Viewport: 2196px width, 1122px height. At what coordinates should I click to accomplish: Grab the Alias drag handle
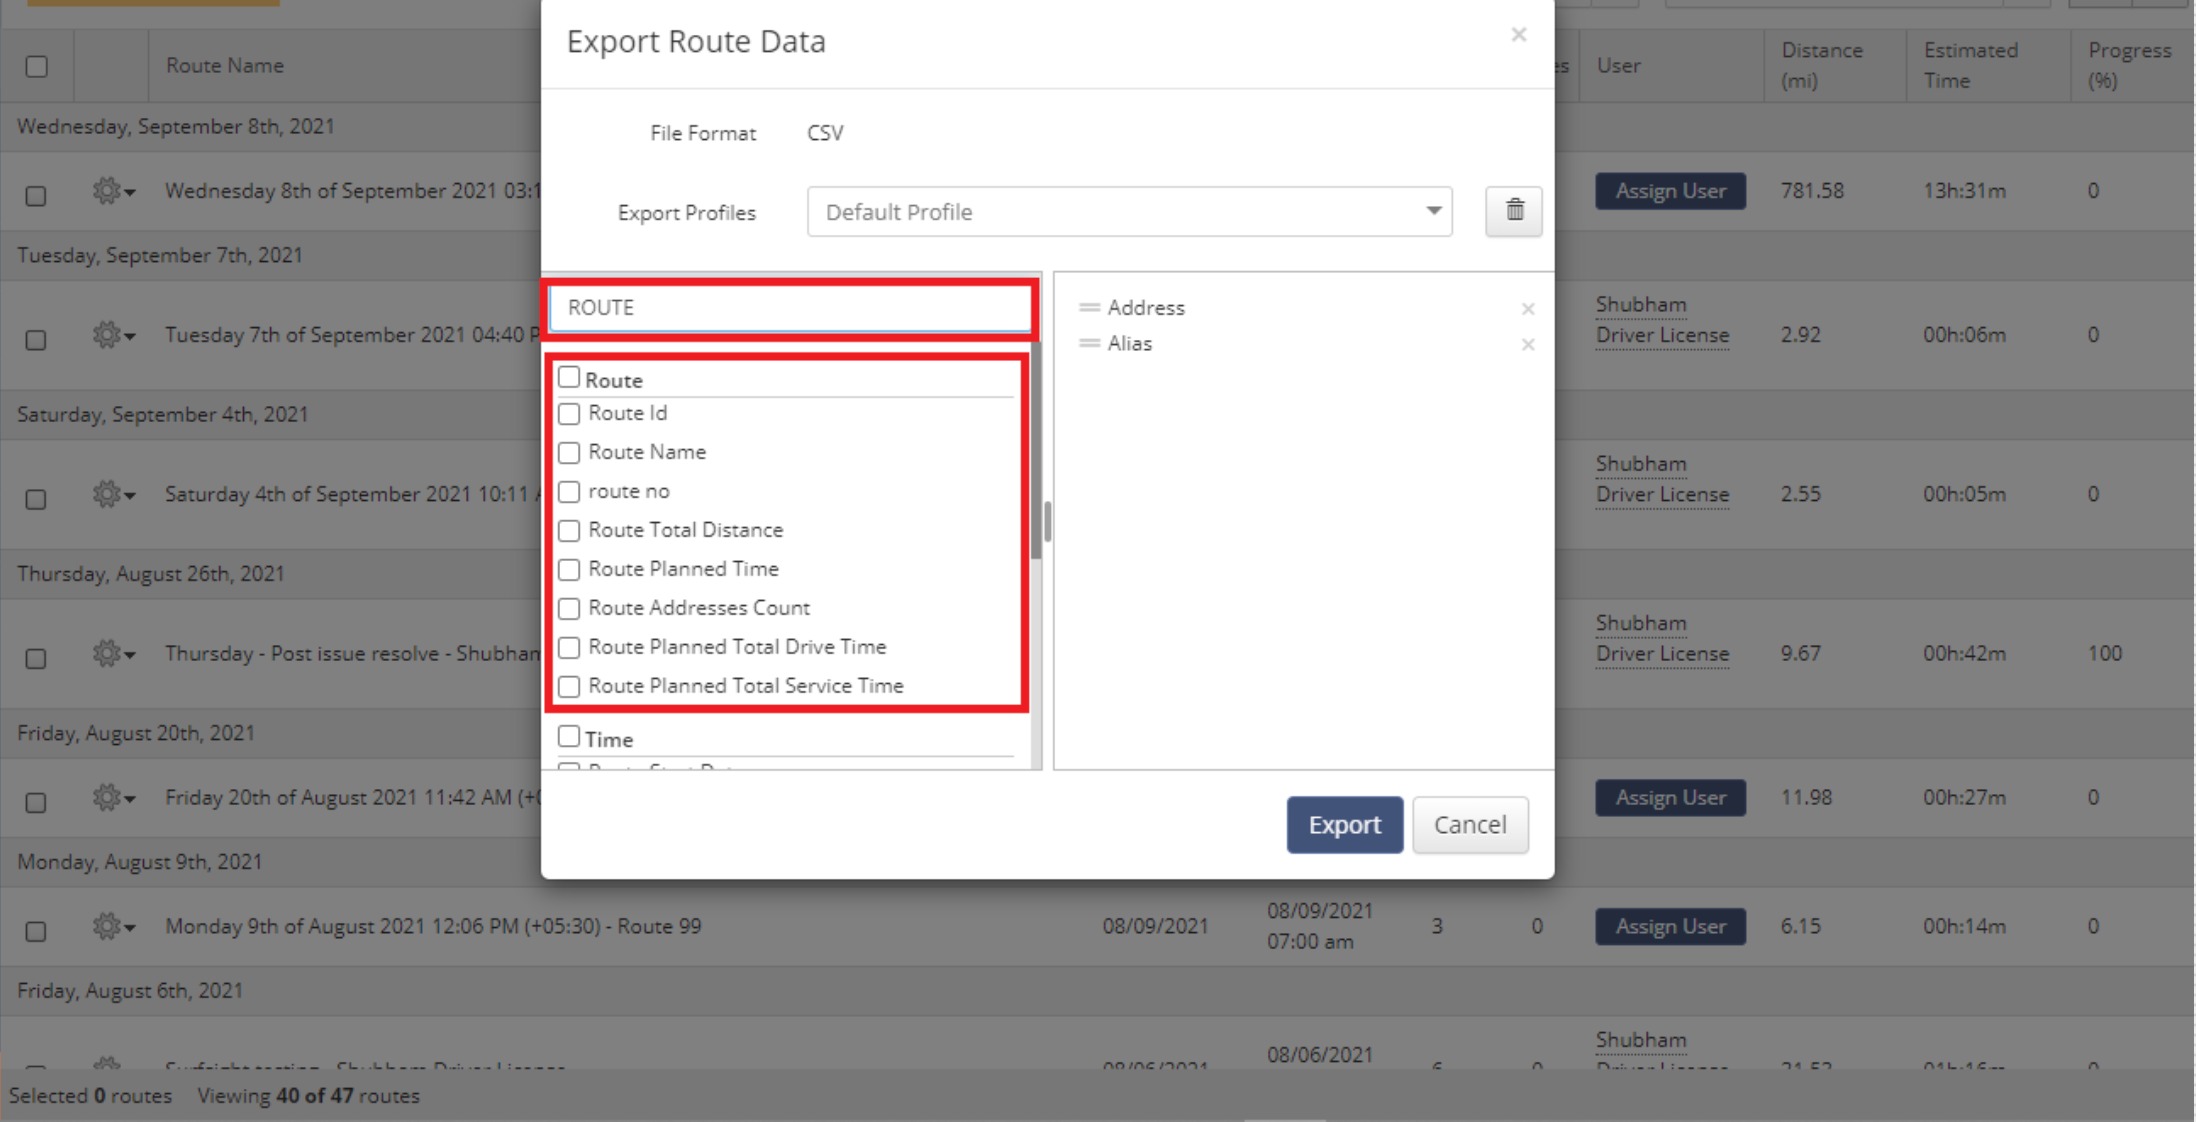pyautogui.click(x=1089, y=343)
